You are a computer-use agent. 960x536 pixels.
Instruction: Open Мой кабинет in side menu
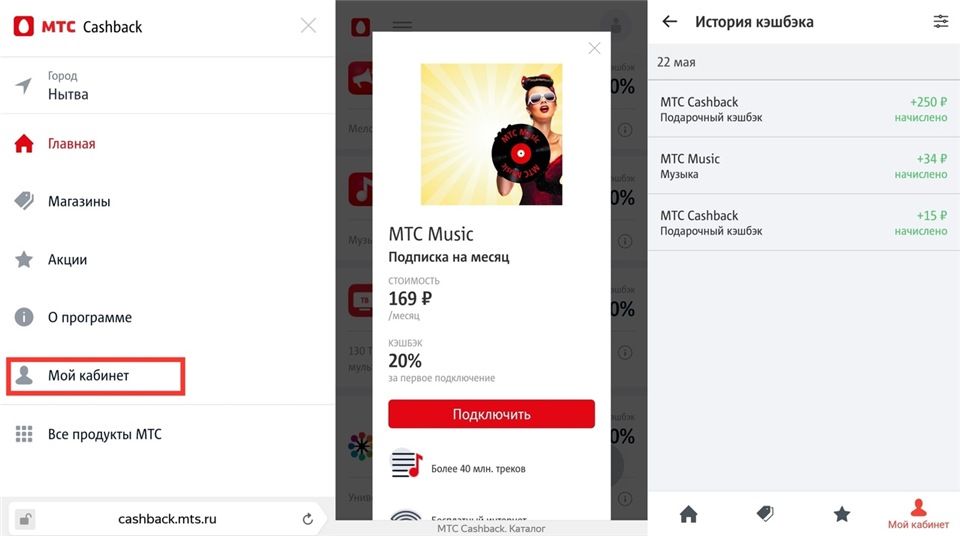point(96,376)
